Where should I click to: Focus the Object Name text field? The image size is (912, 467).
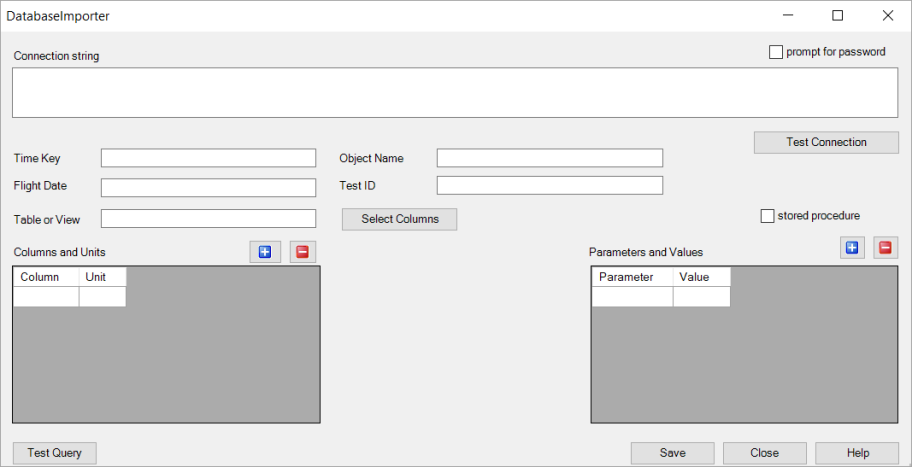549,158
